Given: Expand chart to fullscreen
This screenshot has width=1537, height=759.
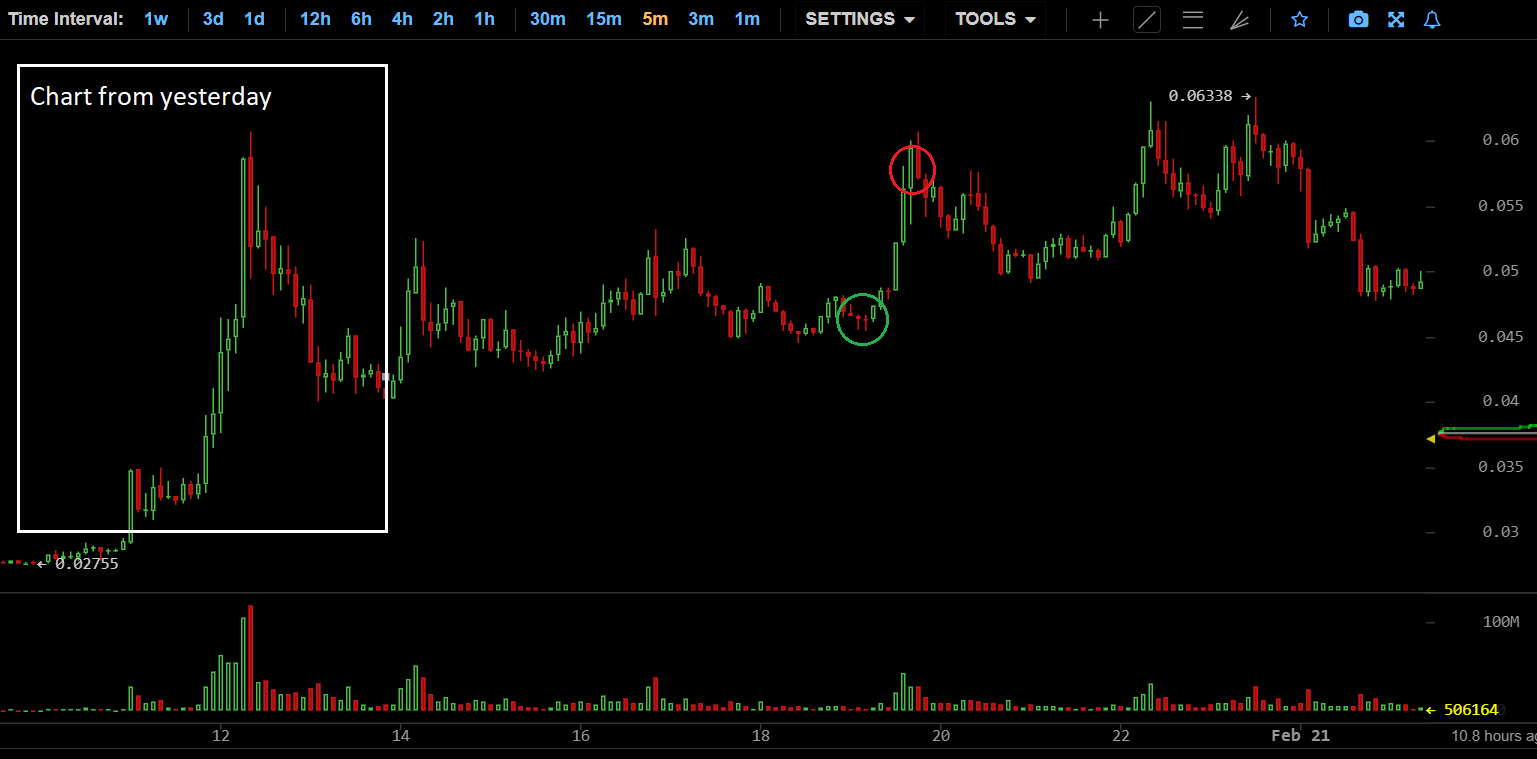Looking at the screenshot, I should coord(1396,20).
